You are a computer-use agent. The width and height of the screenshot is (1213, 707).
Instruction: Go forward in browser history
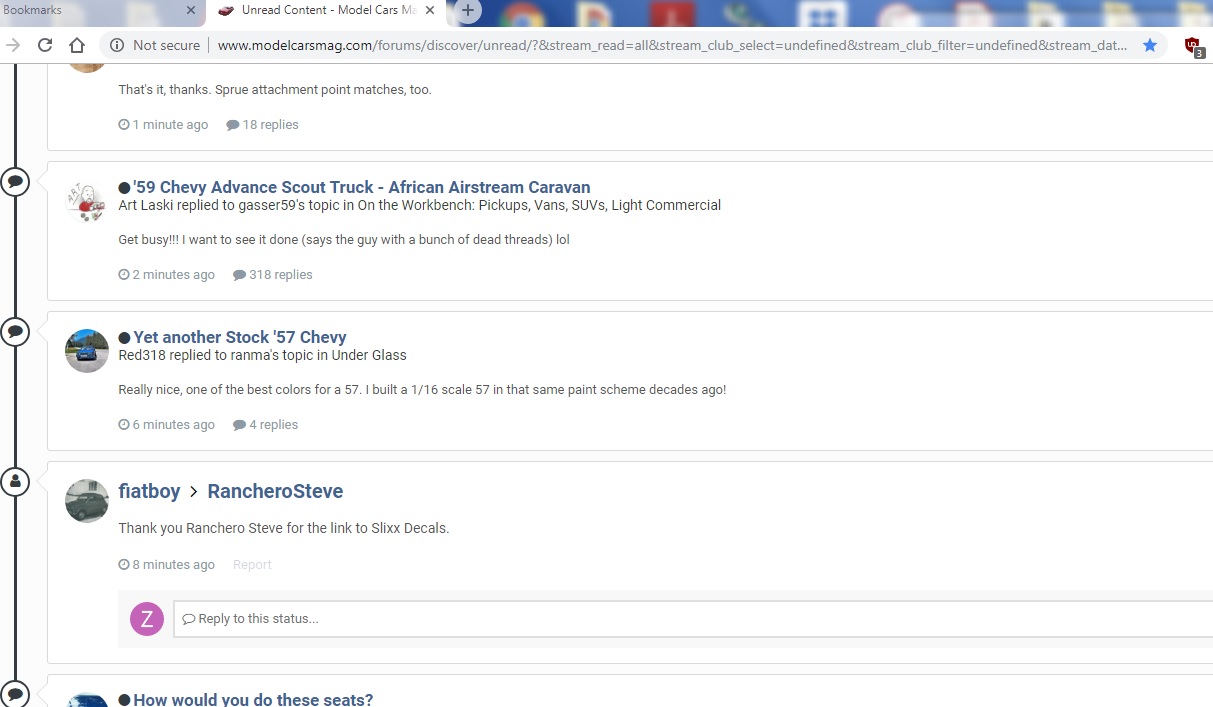pyautogui.click(x=13, y=45)
